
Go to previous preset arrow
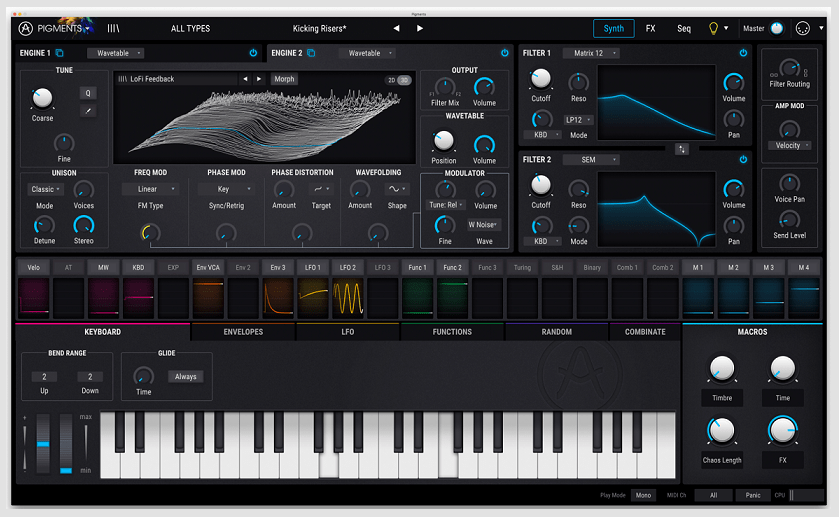[x=396, y=28]
